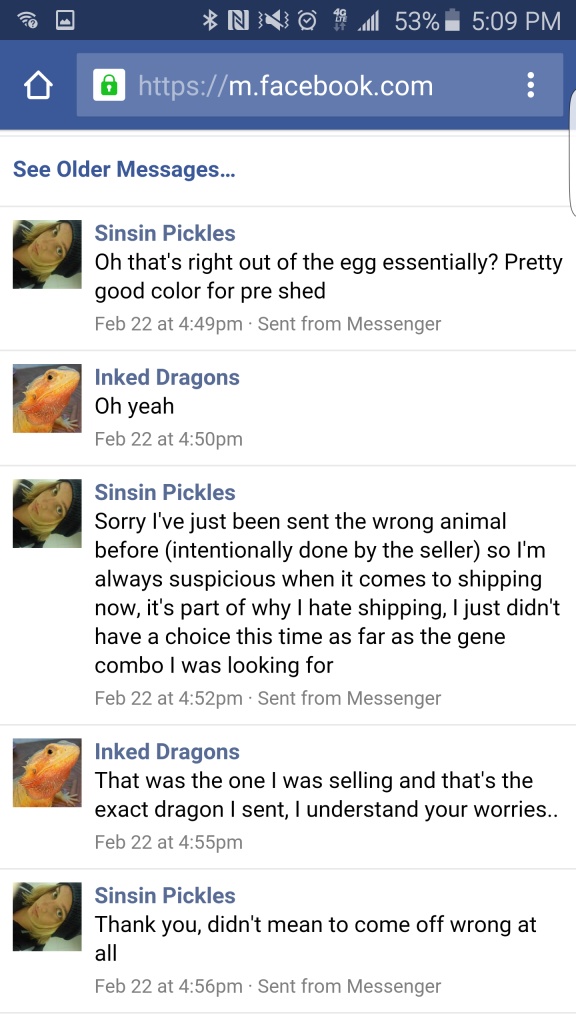Tap Inked Dragons avatar beside Oh yeah
576x1024 pixels.
click(x=47, y=398)
